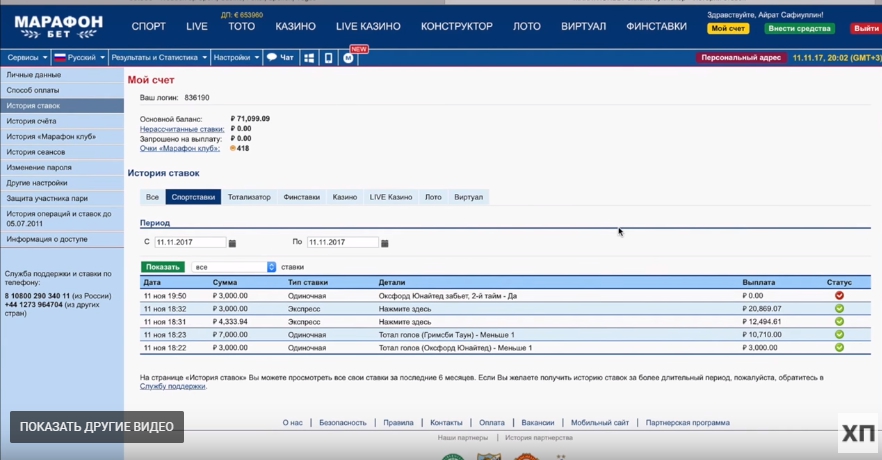
Task: Switch to the Виртуал tab in bet history
Action: coord(469,197)
